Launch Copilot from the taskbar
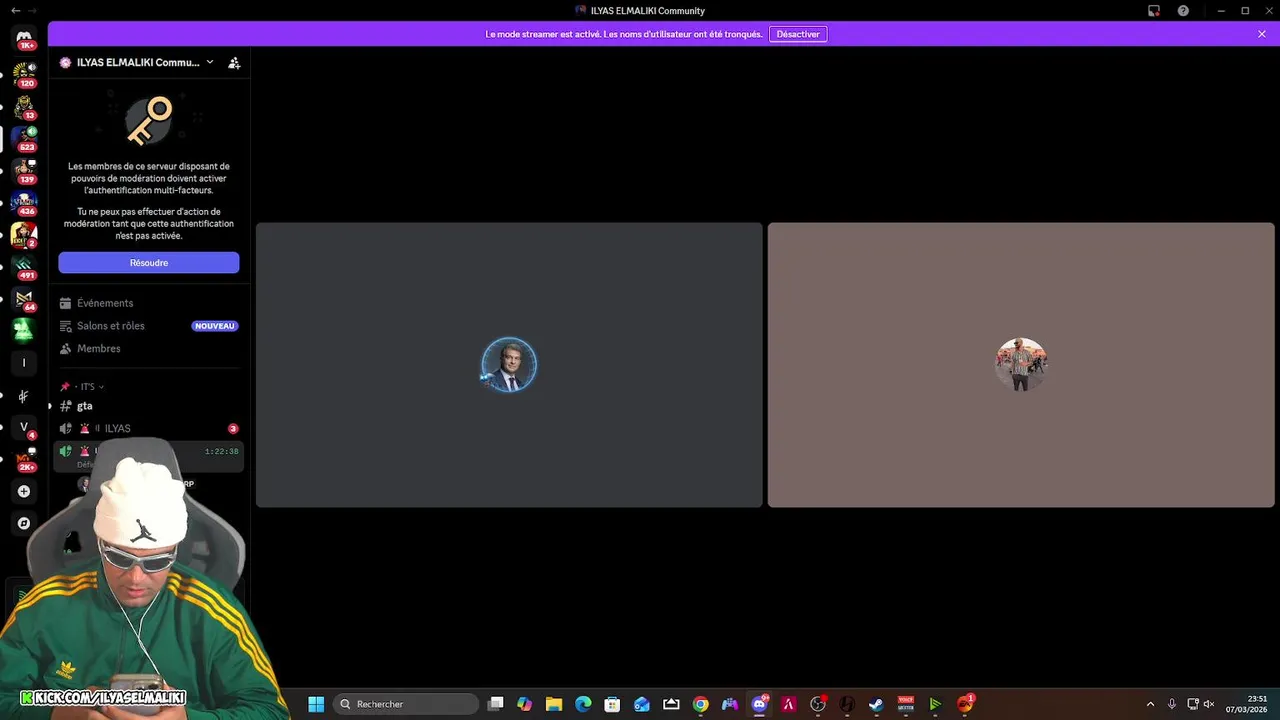The width and height of the screenshot is (1280, 720). [525, 704]
